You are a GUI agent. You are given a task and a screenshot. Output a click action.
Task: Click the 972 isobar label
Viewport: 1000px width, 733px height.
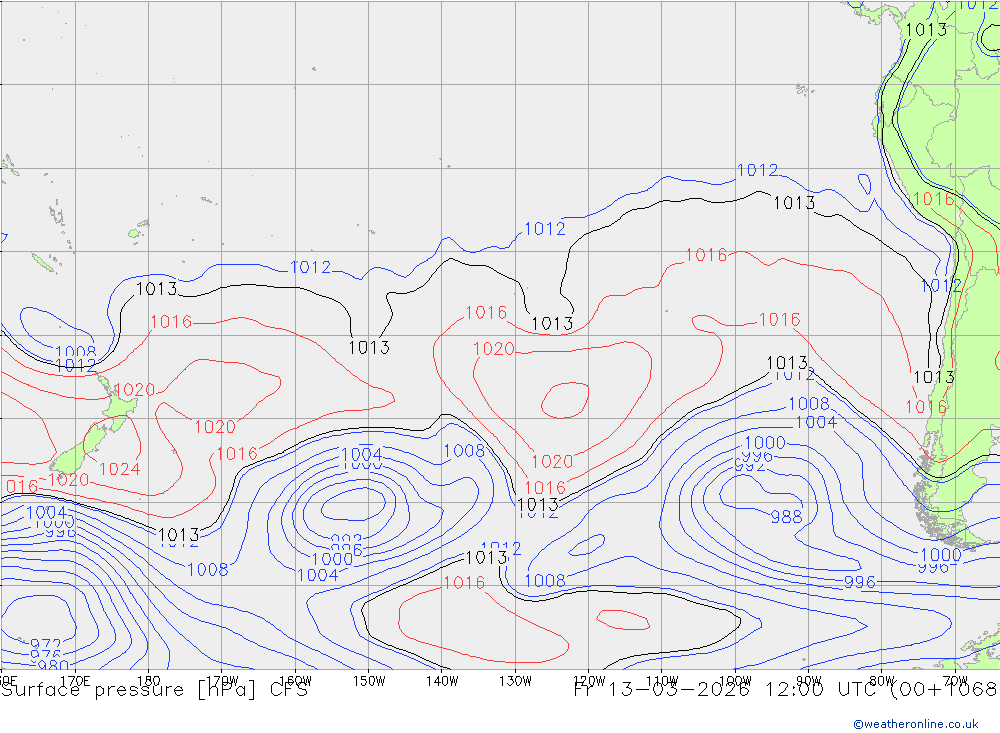pyautogui.click(x=45, y=645)
